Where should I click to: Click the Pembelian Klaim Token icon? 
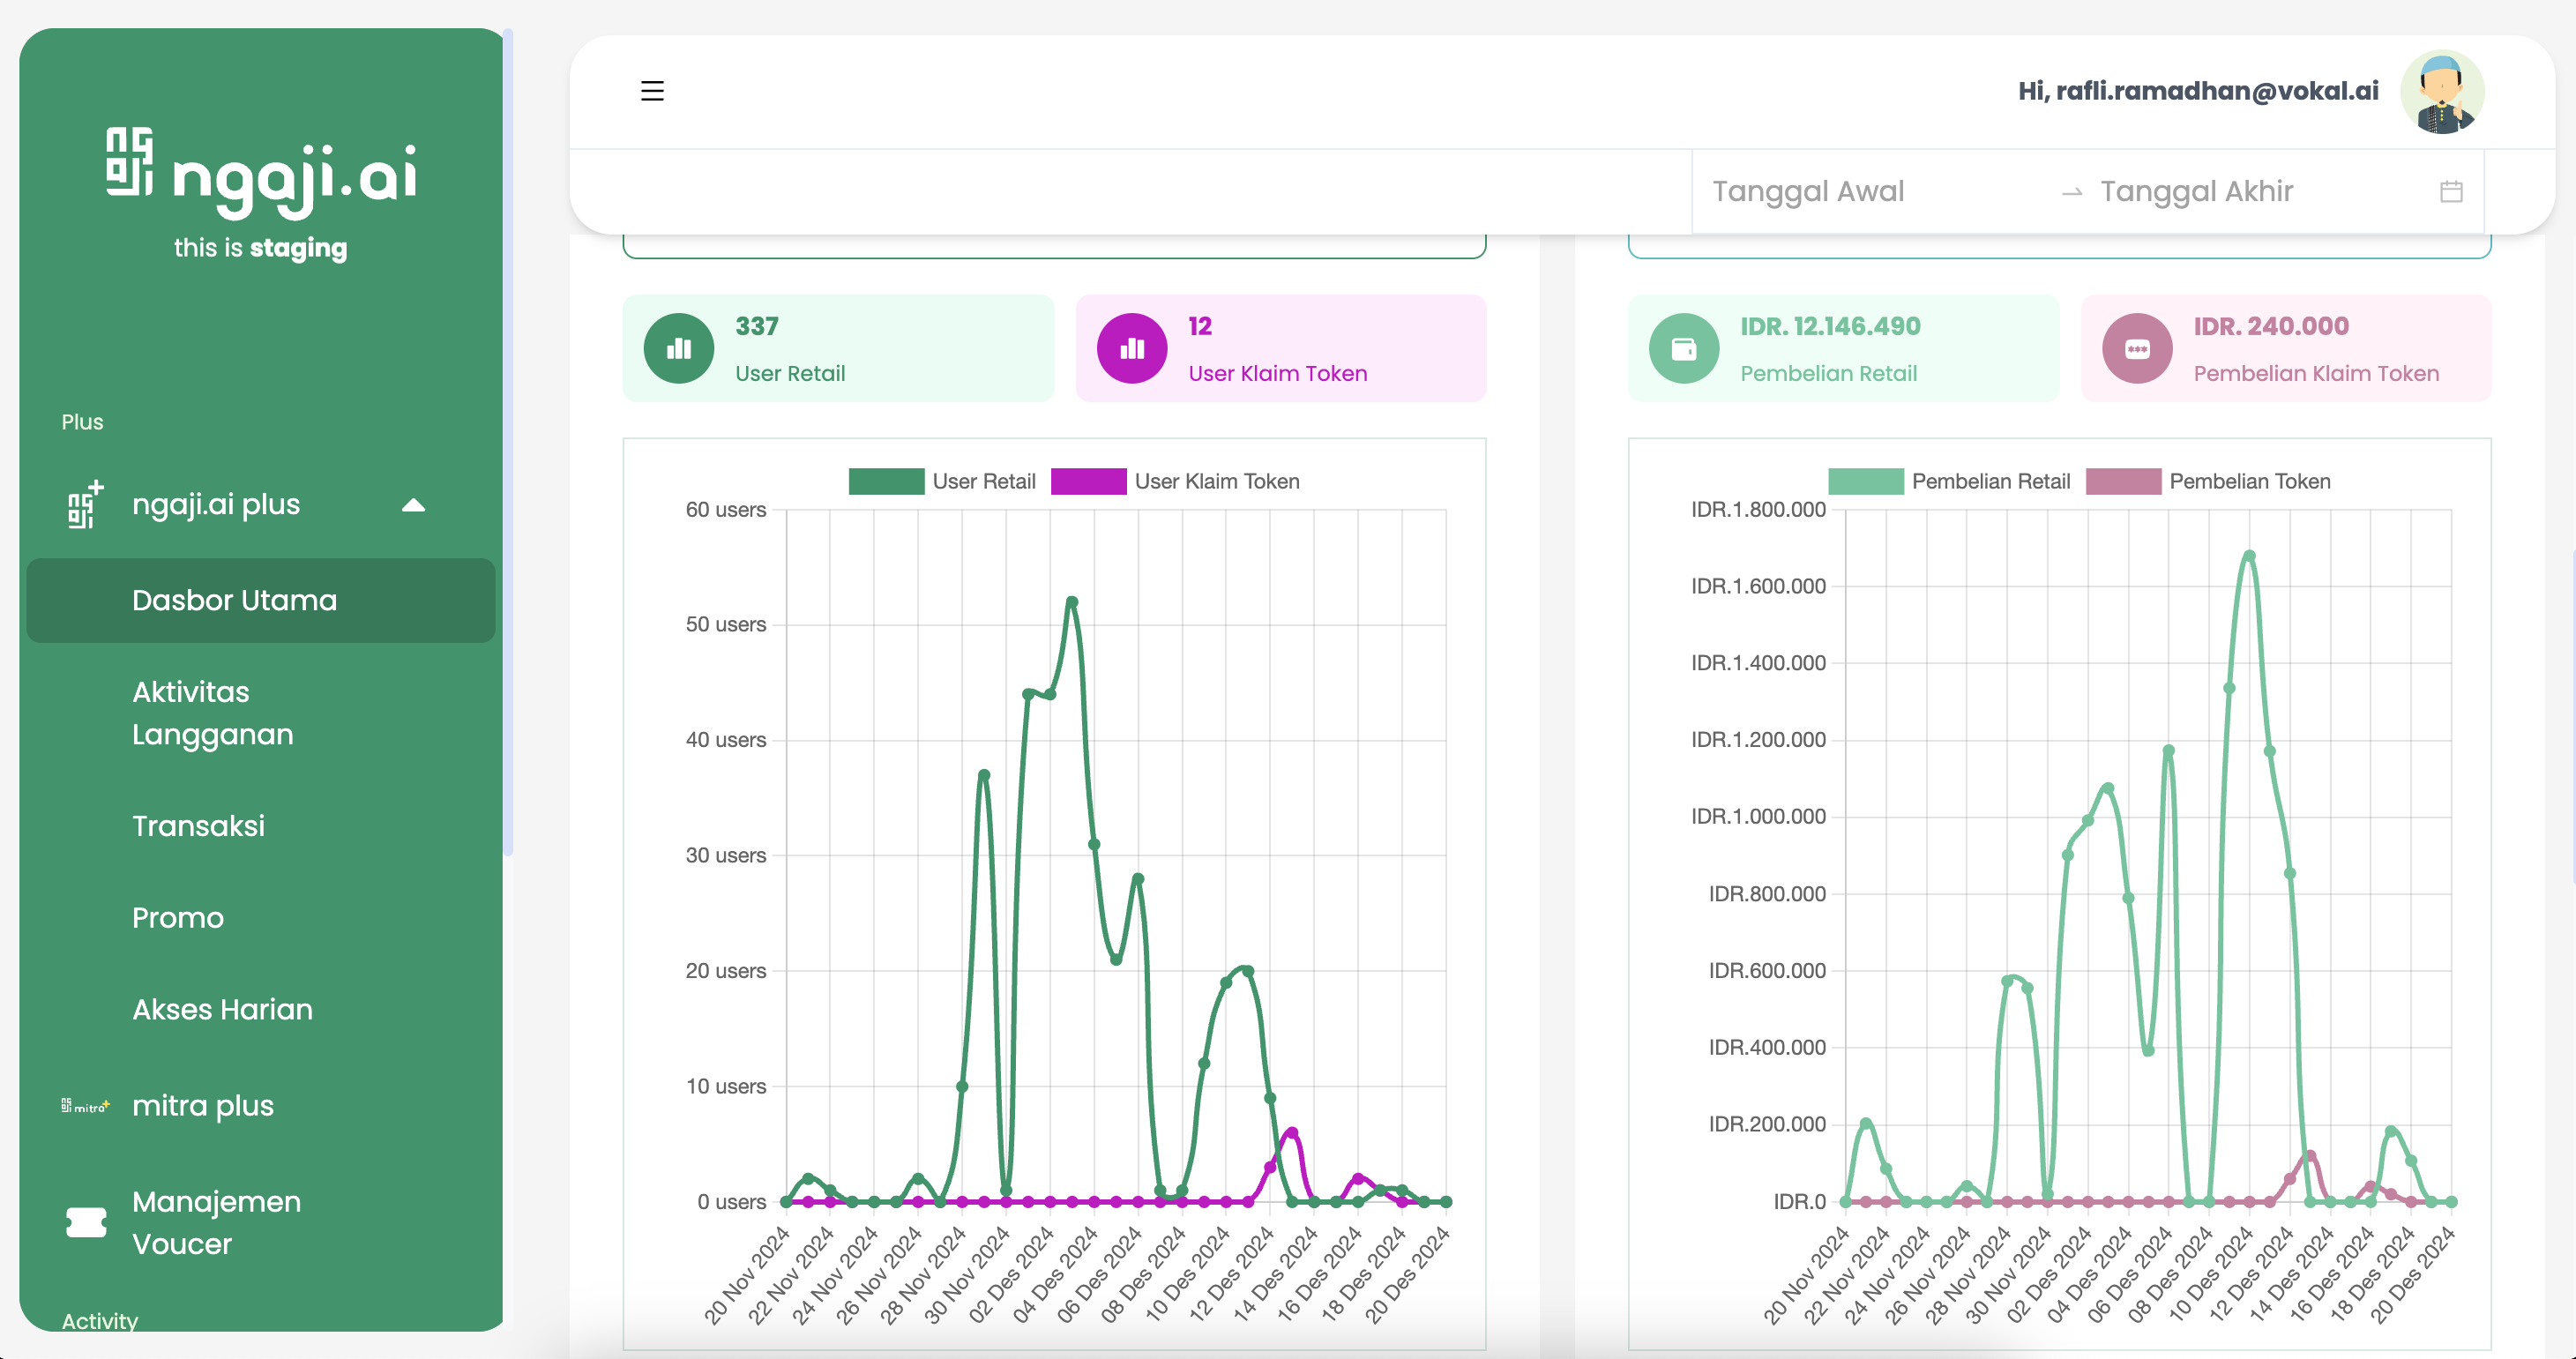pyautogui.click(x=2137, y=348)
